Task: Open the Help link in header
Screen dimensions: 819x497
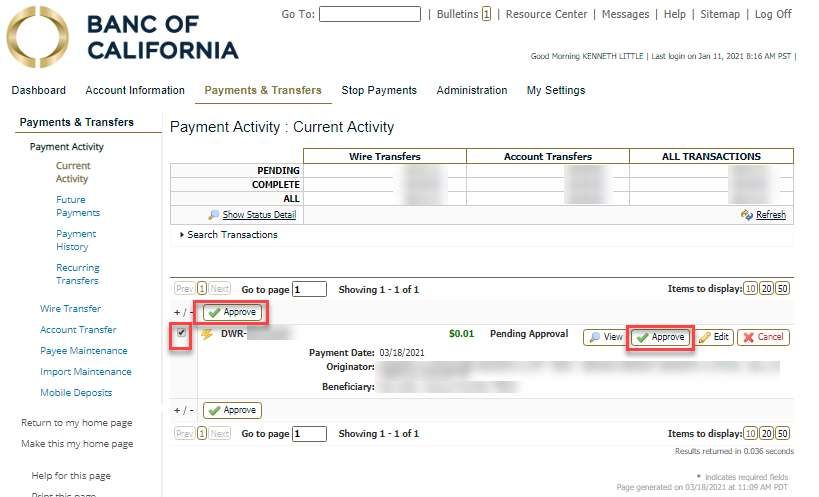Action: click(674, 14)
